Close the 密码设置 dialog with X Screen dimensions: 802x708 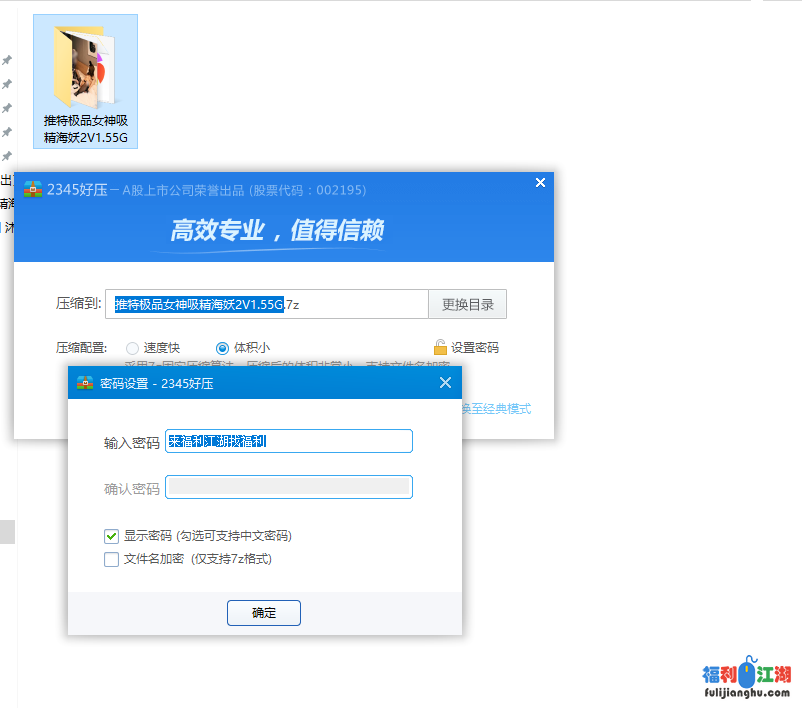[446, 383]
